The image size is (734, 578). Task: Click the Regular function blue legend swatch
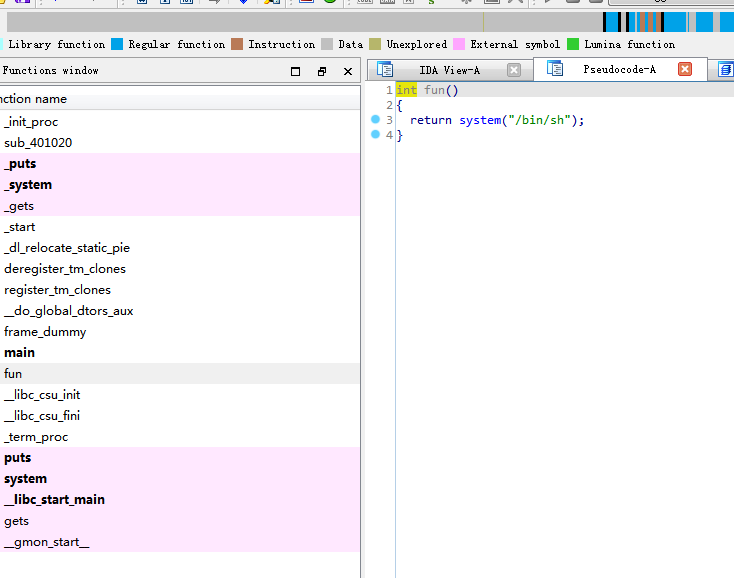tap(117, 44)
